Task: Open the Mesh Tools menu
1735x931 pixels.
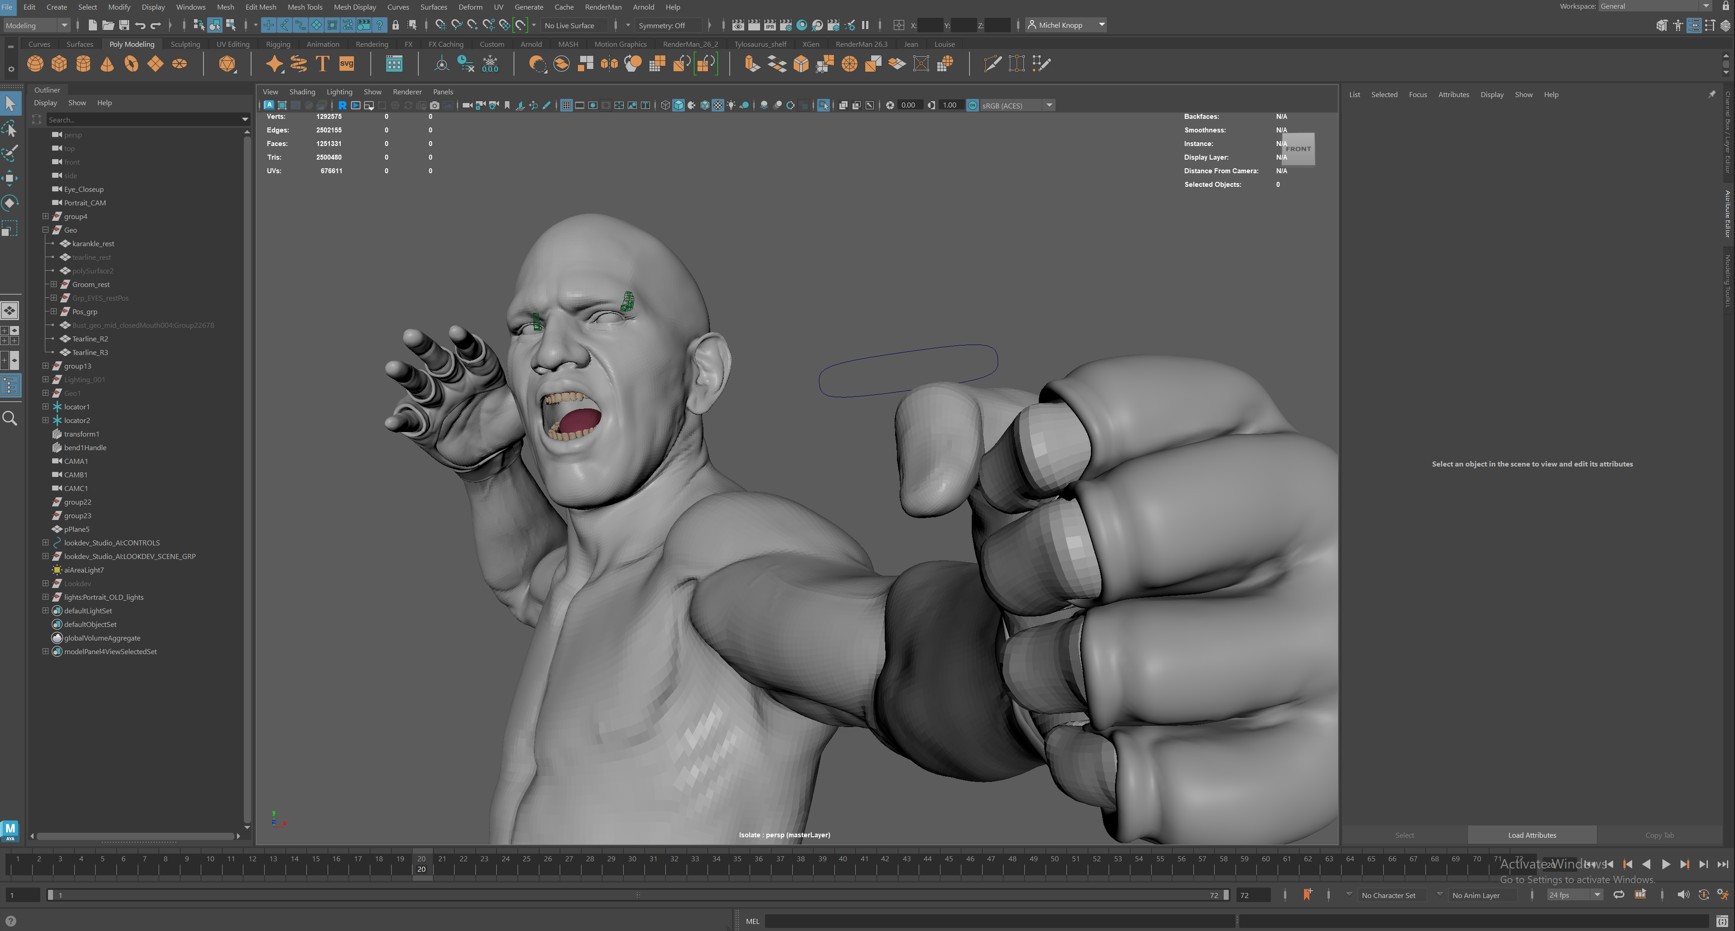Action: (305, 7)
